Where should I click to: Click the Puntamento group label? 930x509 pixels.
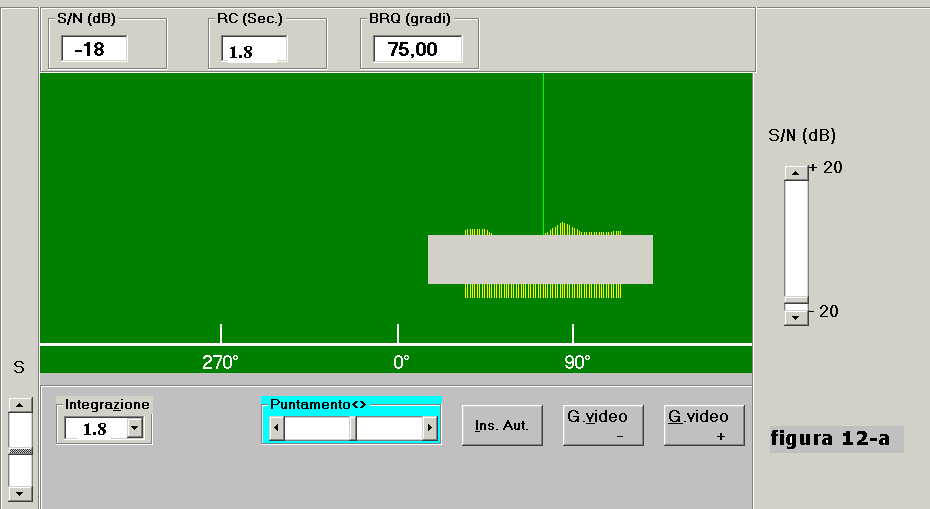(318, 405)
